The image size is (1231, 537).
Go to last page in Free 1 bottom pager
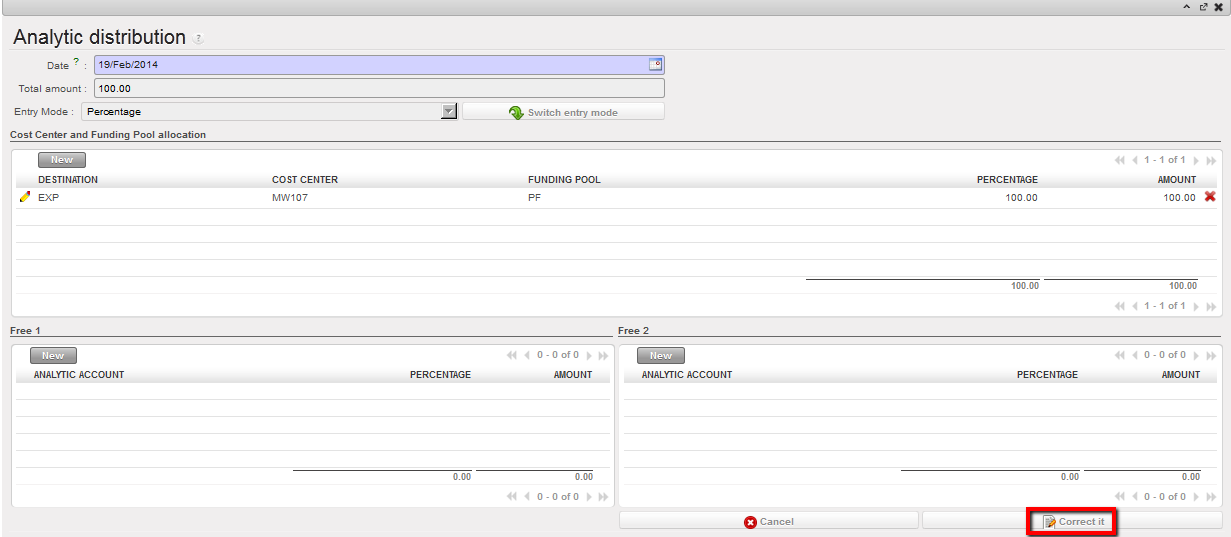[603, 497]
